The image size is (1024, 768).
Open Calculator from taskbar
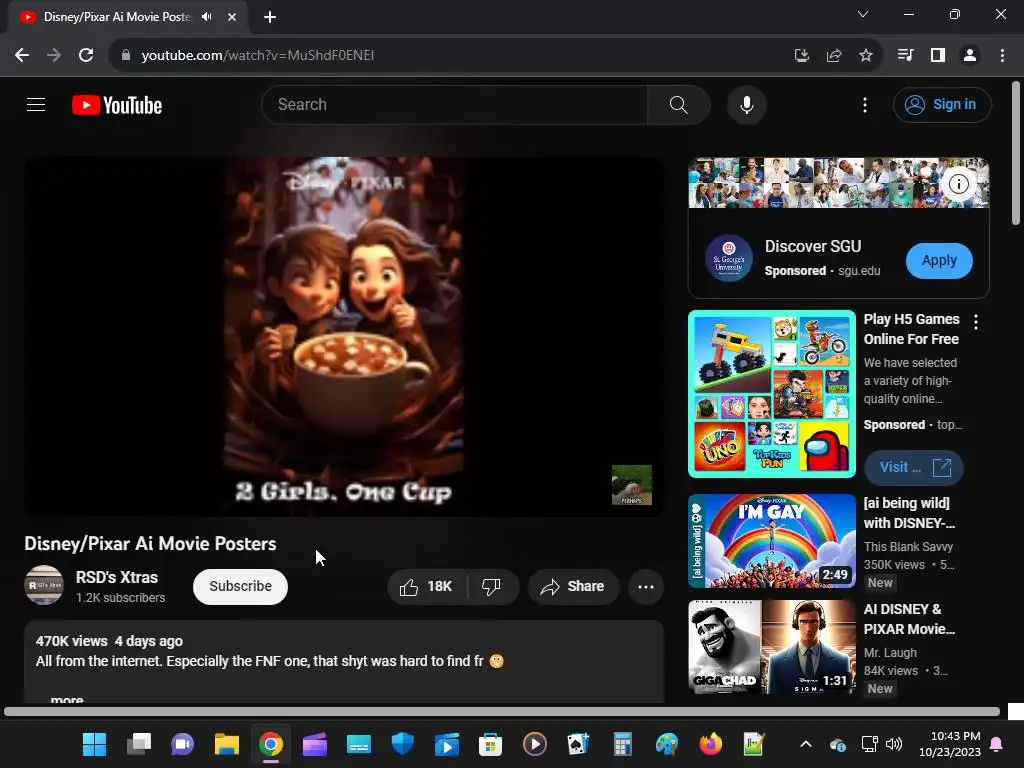coord(622,744)
